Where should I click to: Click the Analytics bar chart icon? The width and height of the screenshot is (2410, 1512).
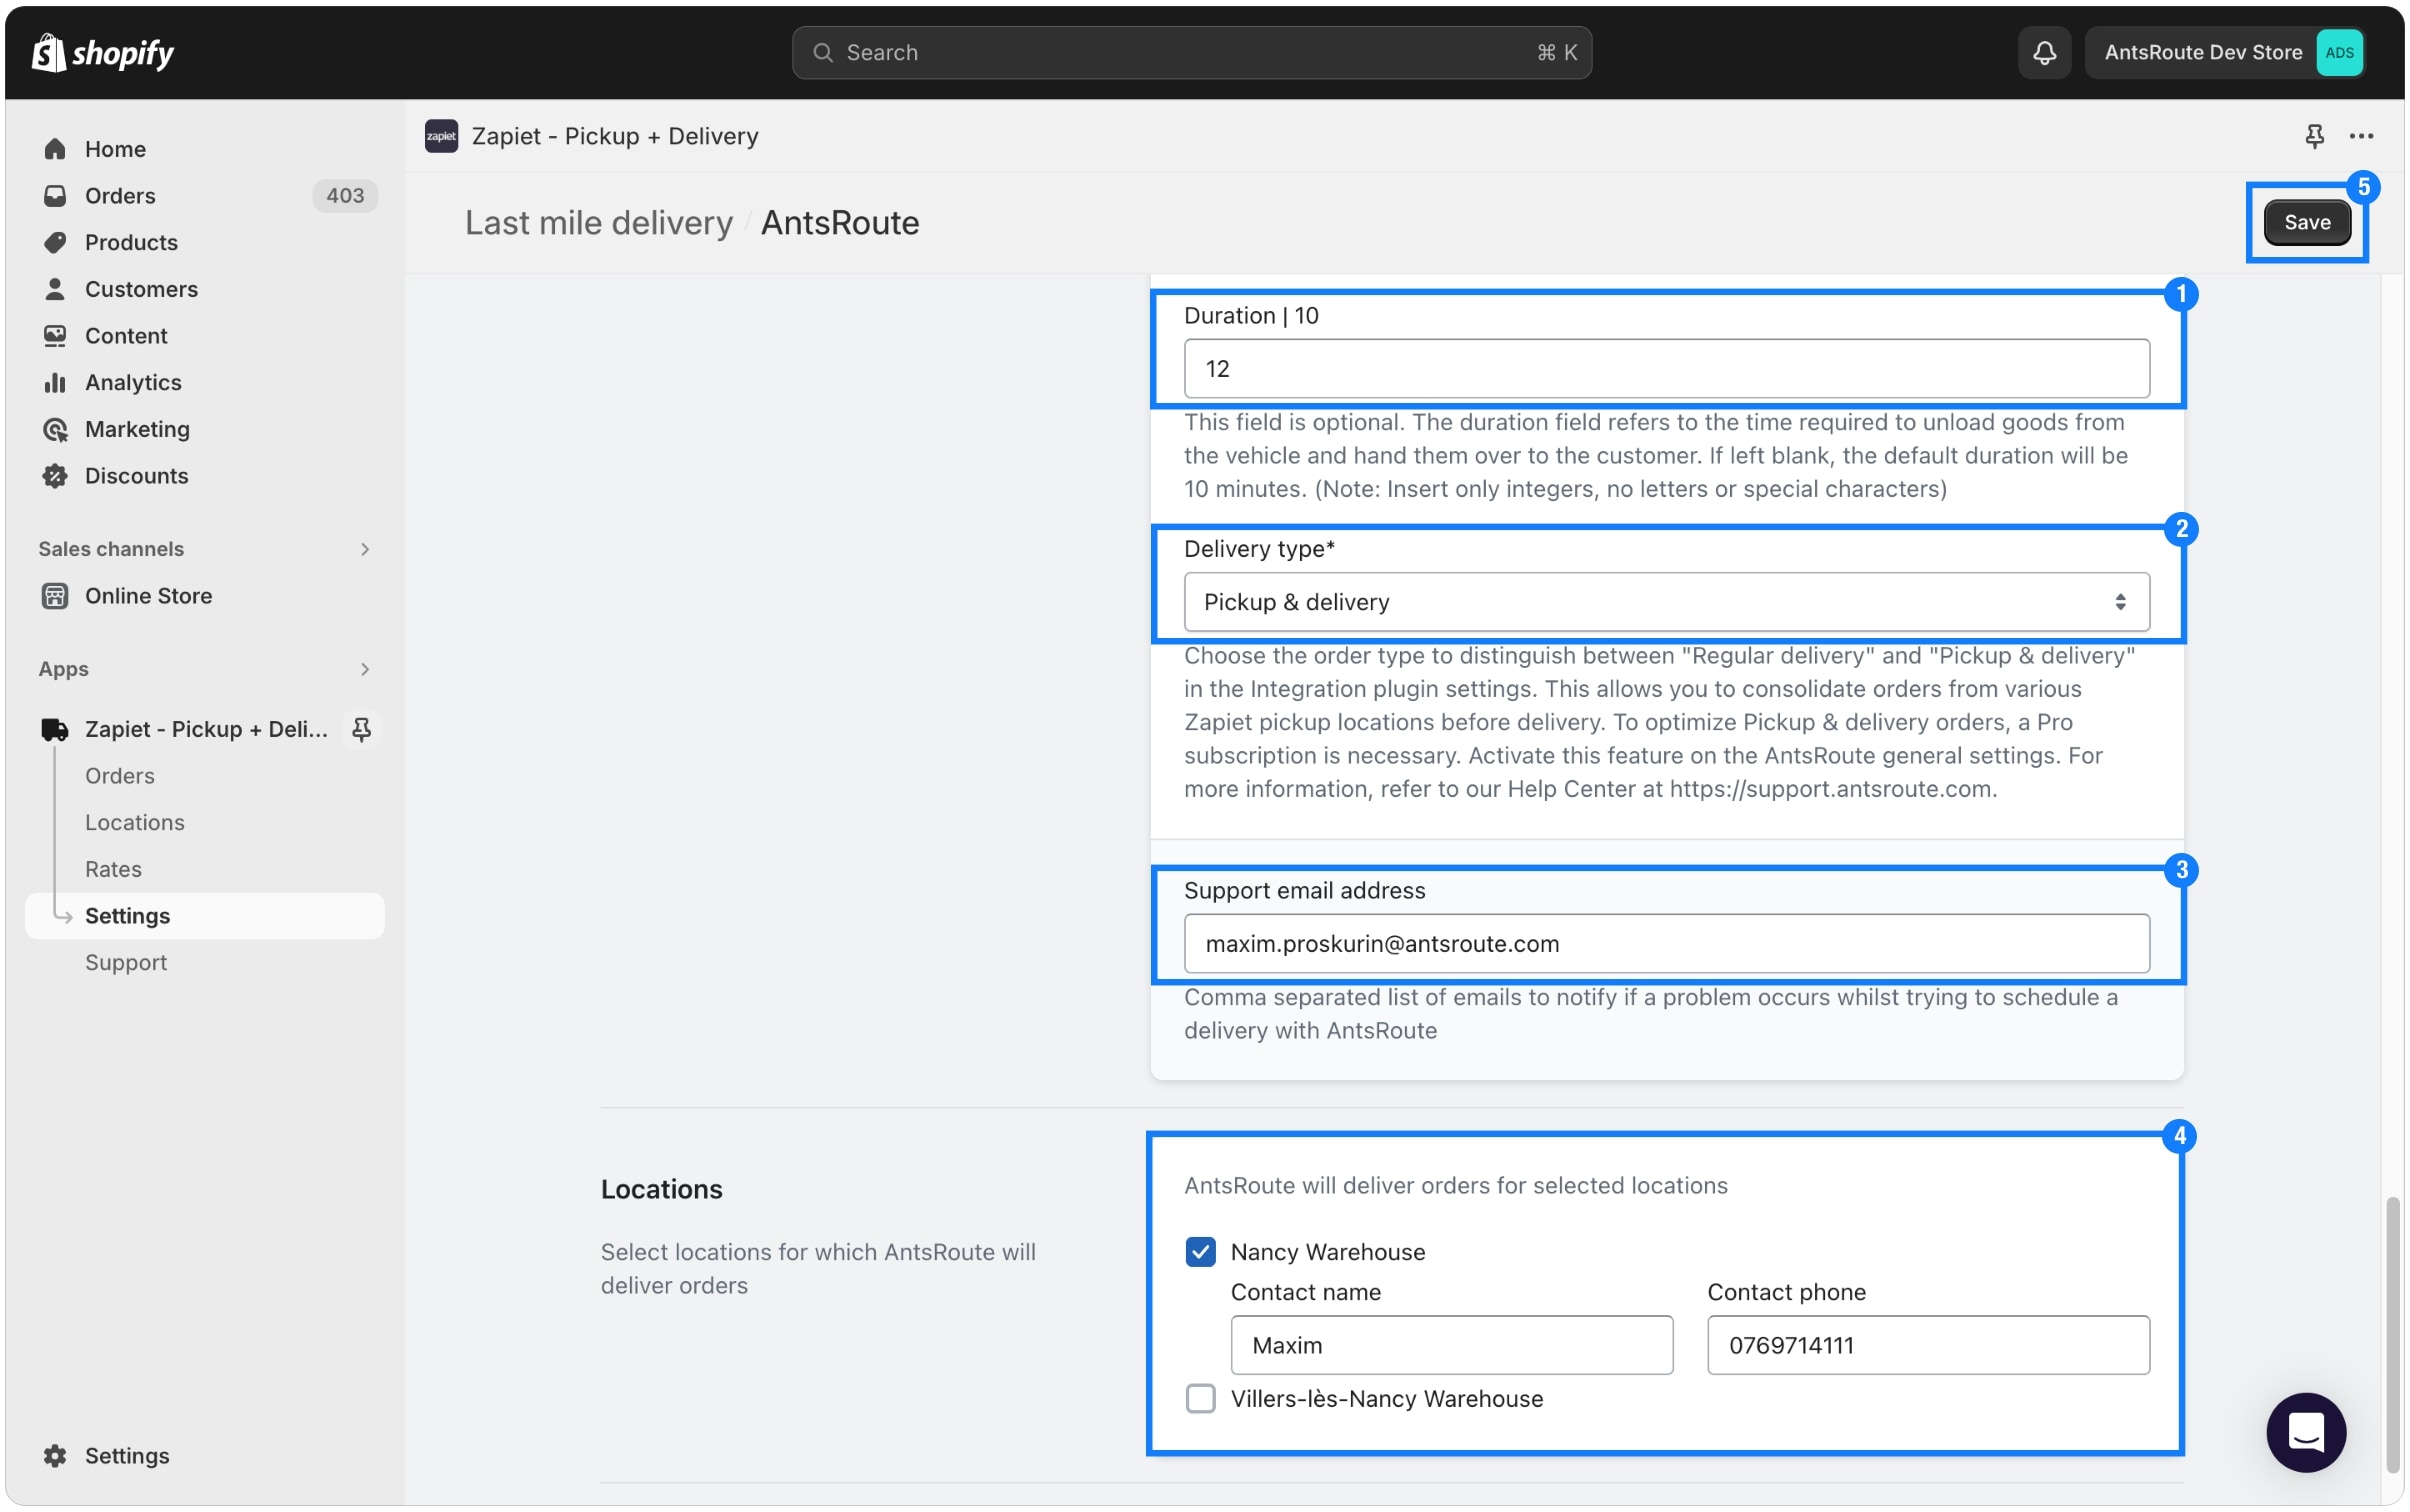55,382
